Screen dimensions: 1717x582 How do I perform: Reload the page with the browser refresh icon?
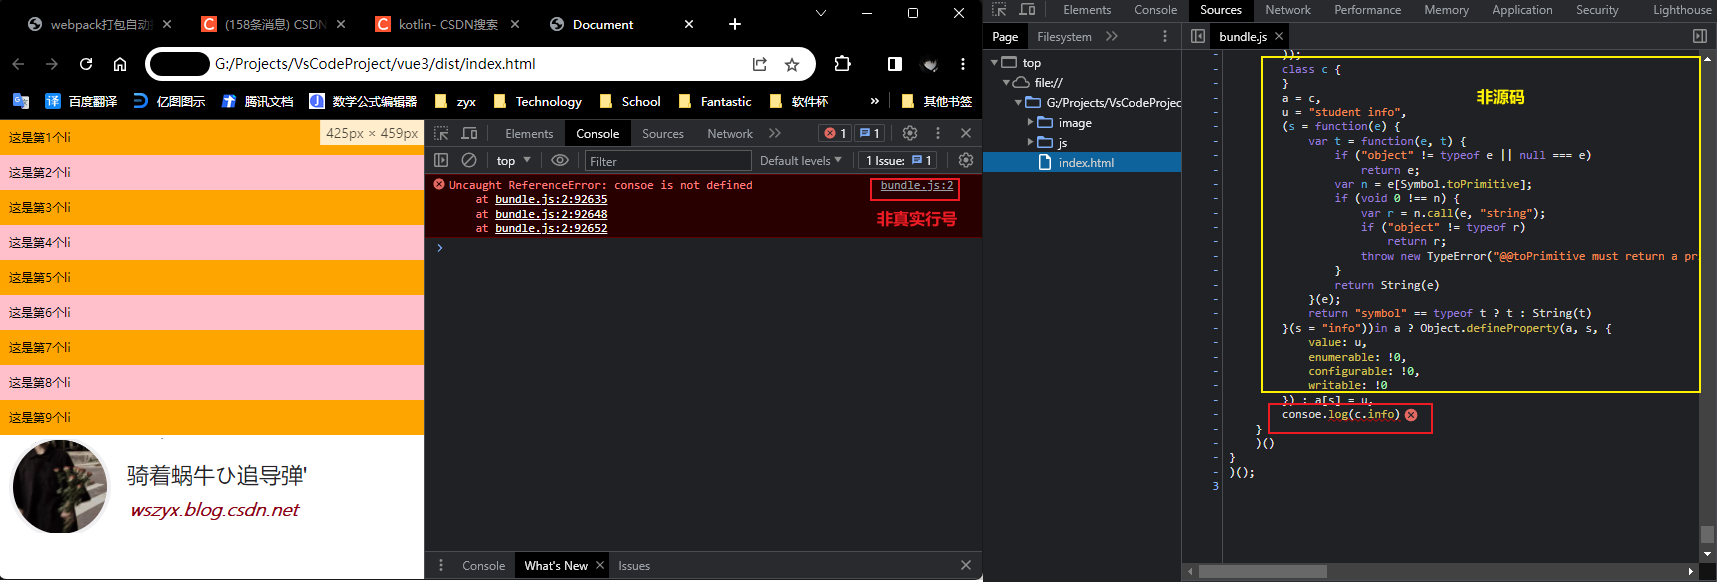(86, 64)
